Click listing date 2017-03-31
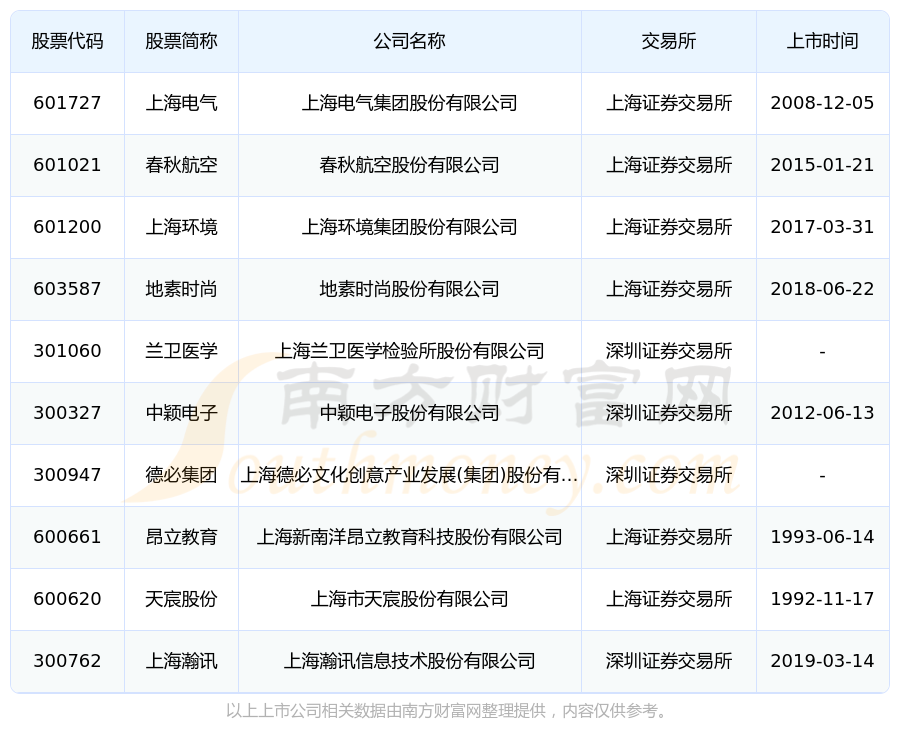This screenshot has height=738, width=900. tap(823, 227)
